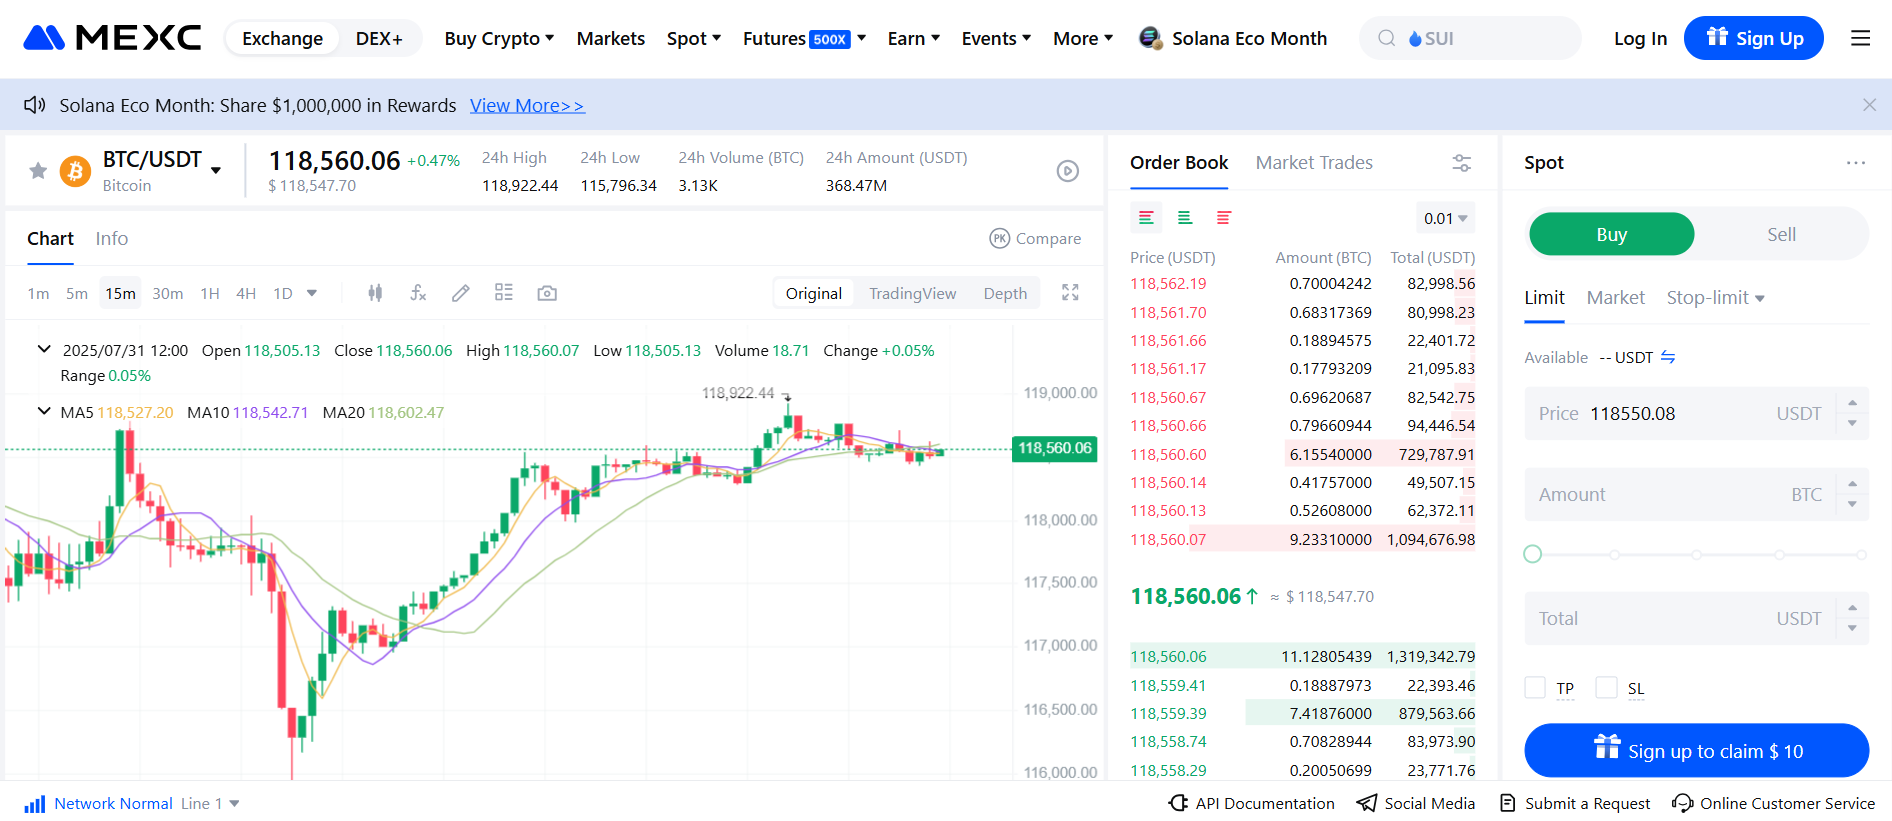Take a chart snapshot with camera icon
This screenshot has height=821, width=1892.
(547, 293)
